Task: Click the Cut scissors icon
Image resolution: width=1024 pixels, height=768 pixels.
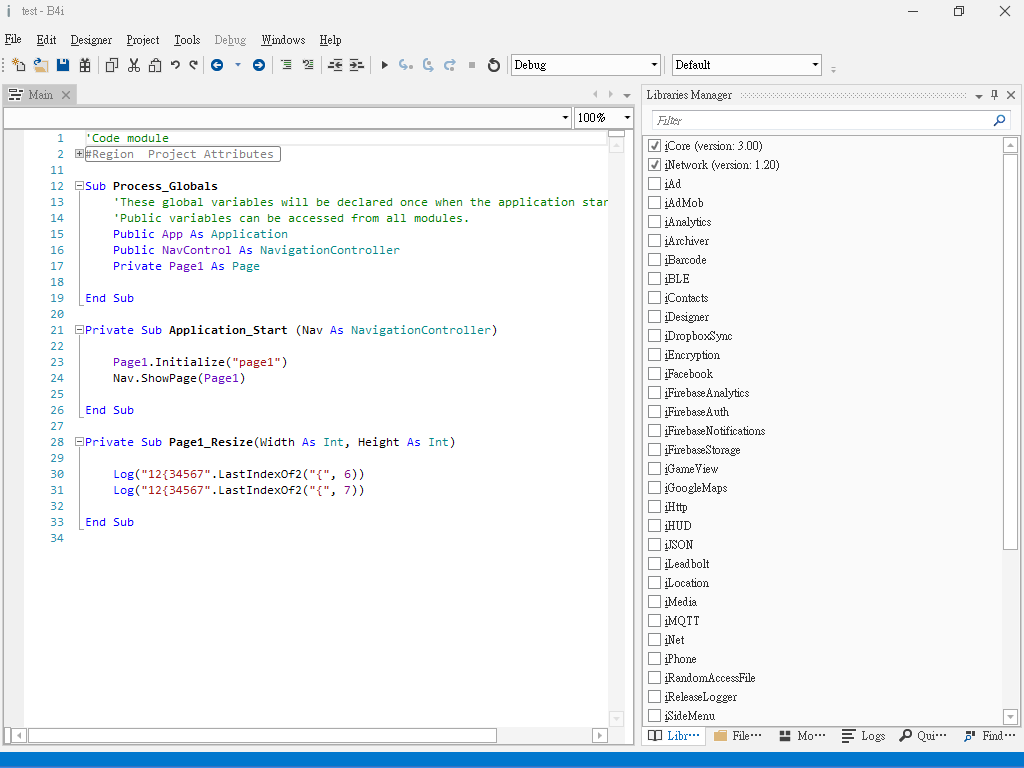Action: (x=133, y=65)
